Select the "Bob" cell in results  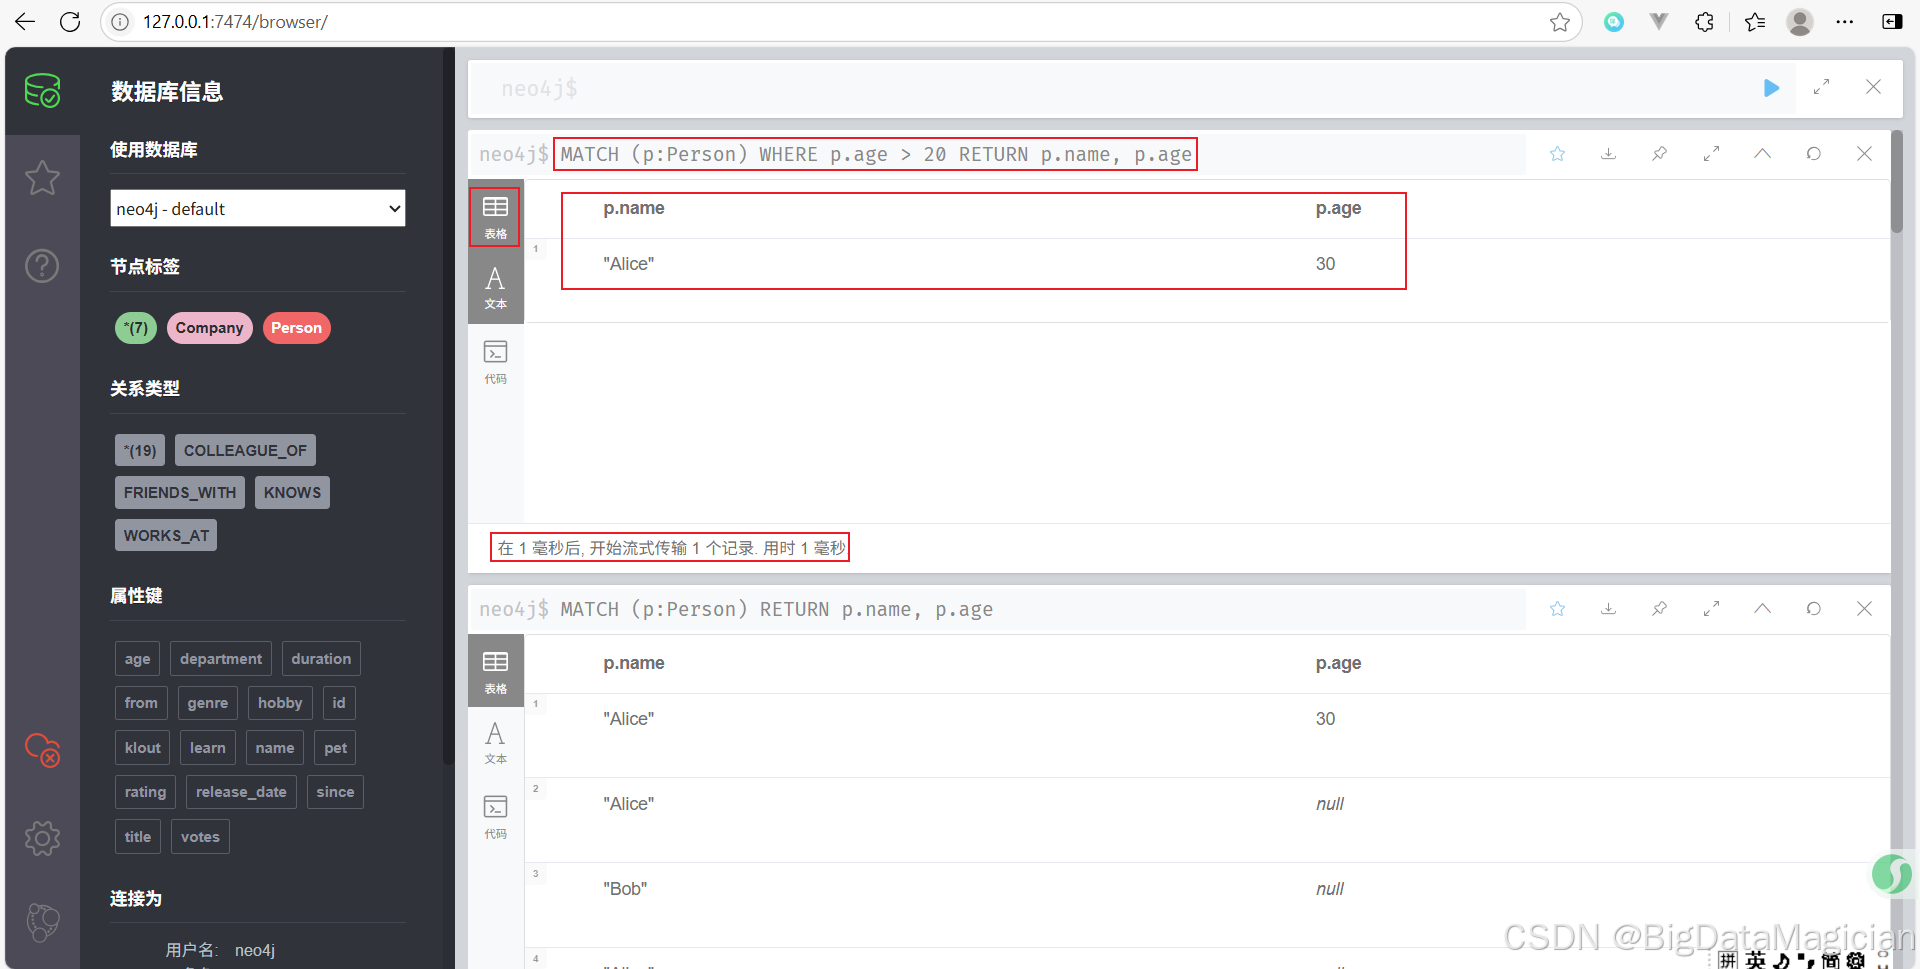coord(625,889)
